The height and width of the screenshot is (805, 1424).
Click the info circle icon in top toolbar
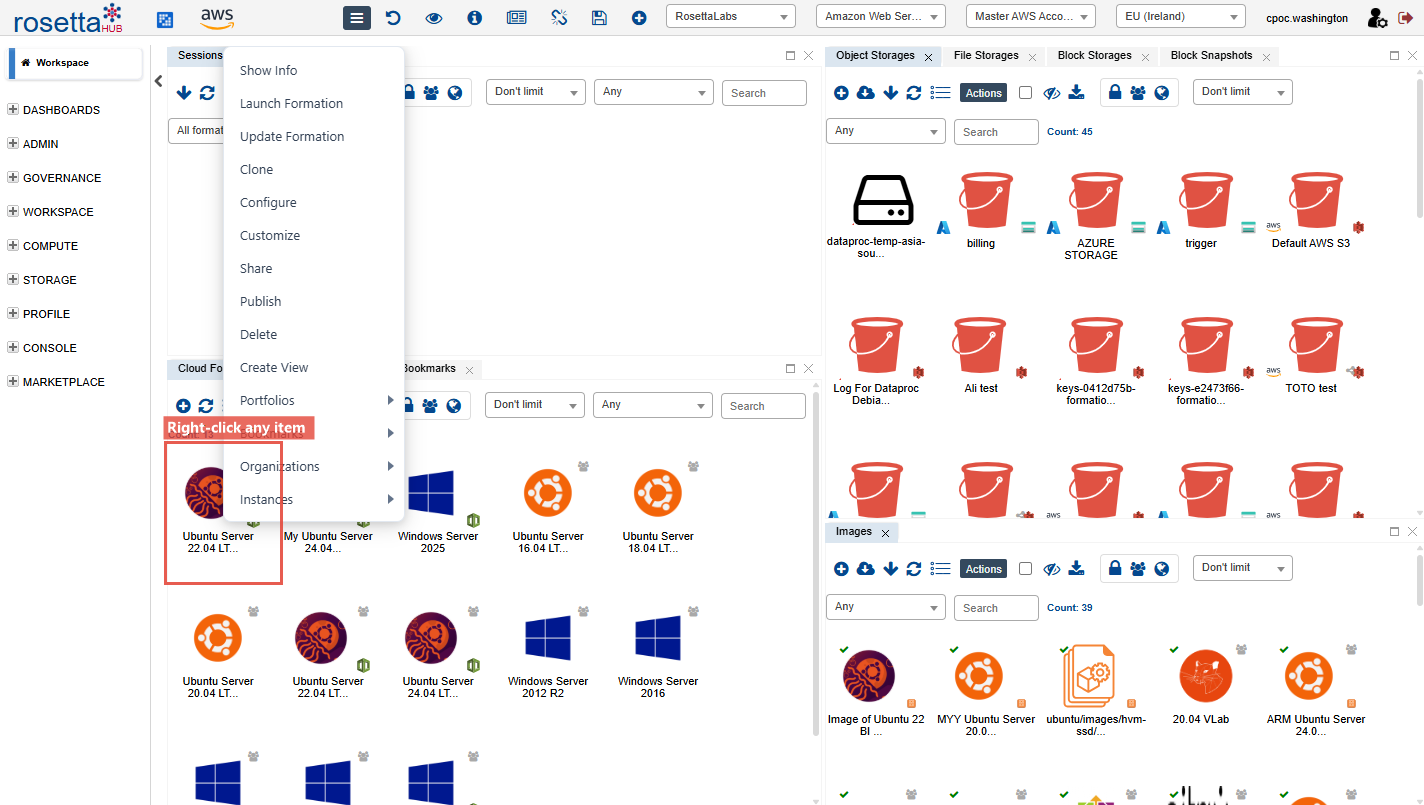pyautogui.click(x=475, y=18)
